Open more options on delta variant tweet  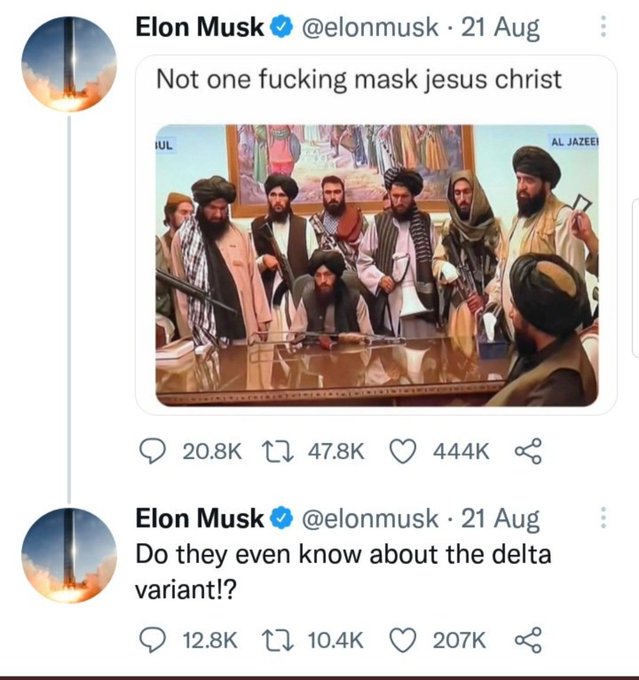point(602,518)
